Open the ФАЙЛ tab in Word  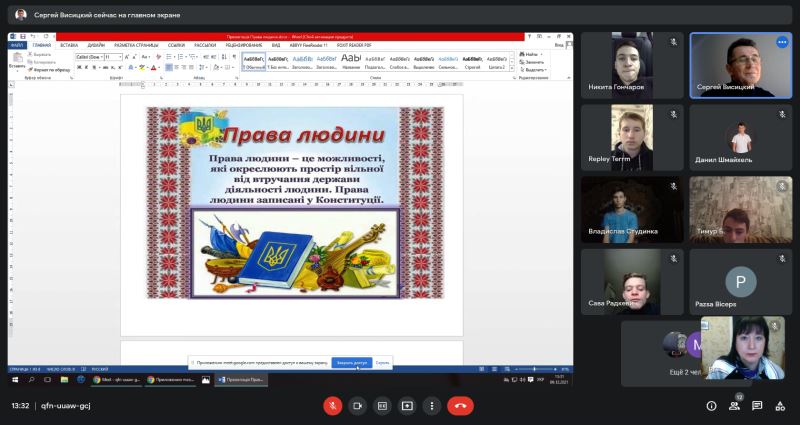pyautogui.click(x=17, y=45)
